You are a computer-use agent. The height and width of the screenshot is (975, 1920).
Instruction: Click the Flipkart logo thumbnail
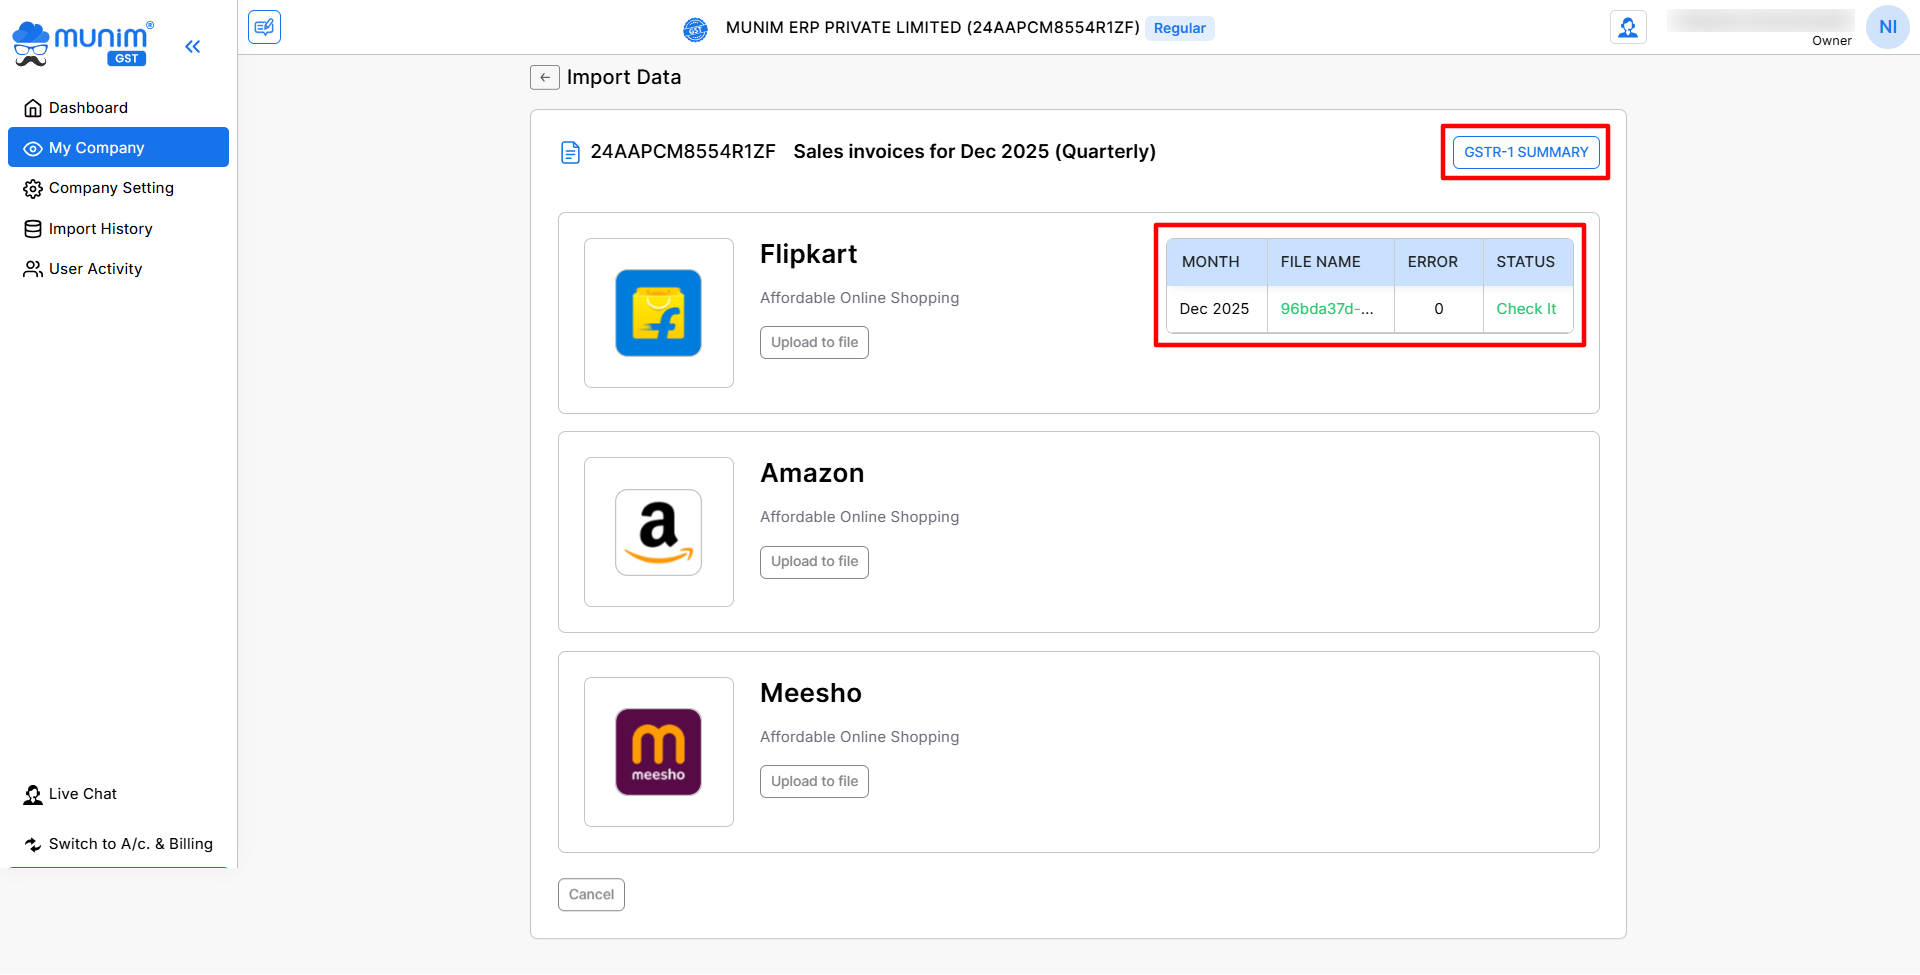tap(658, 313)
